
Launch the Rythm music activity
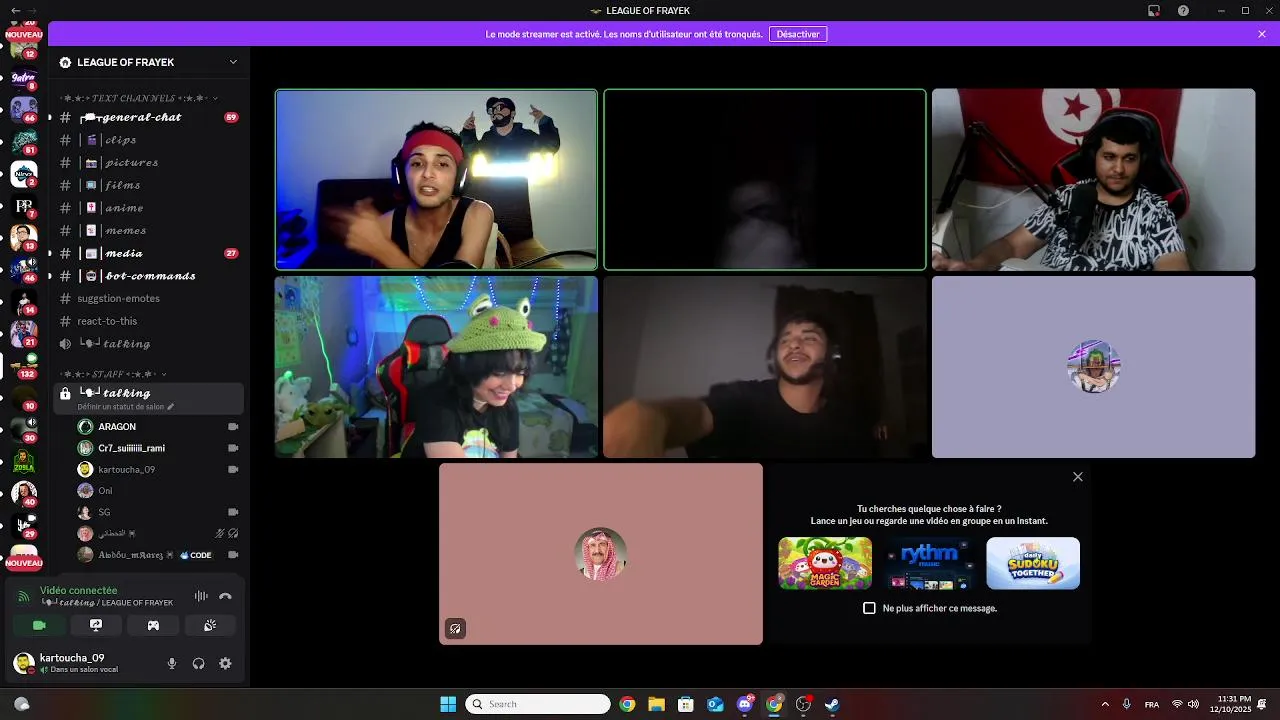929,563
